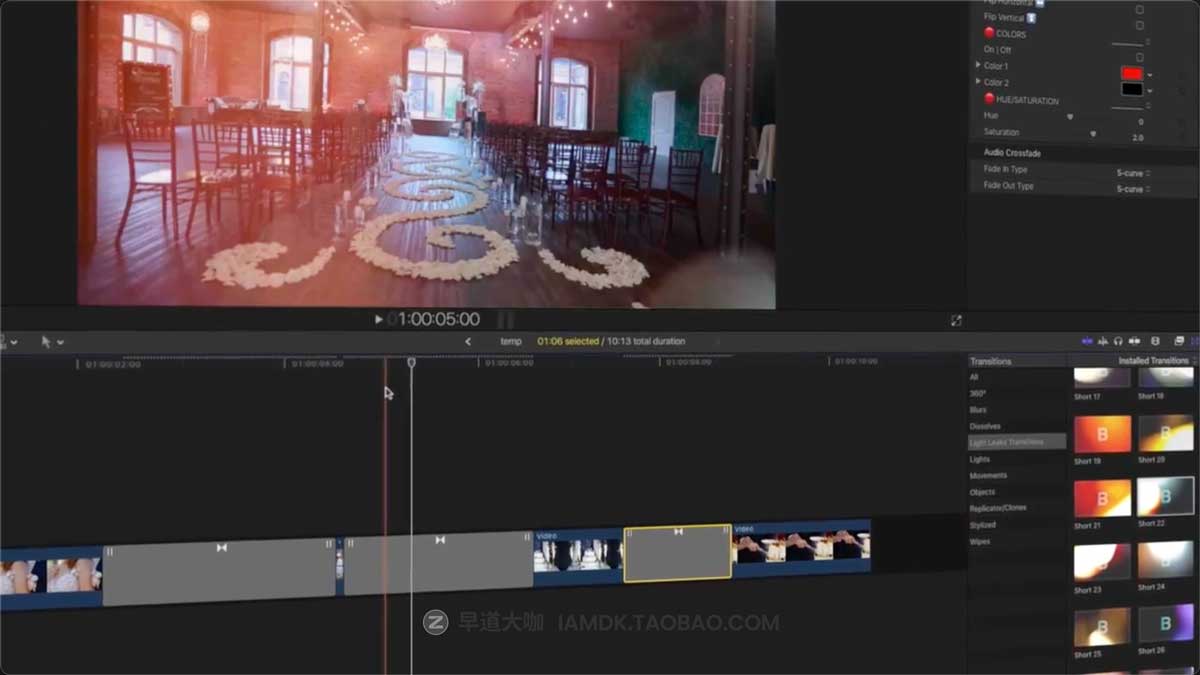Select the Replicator/Clones category
Viewport: 1200px width, 675px height.
pos(998,508)
